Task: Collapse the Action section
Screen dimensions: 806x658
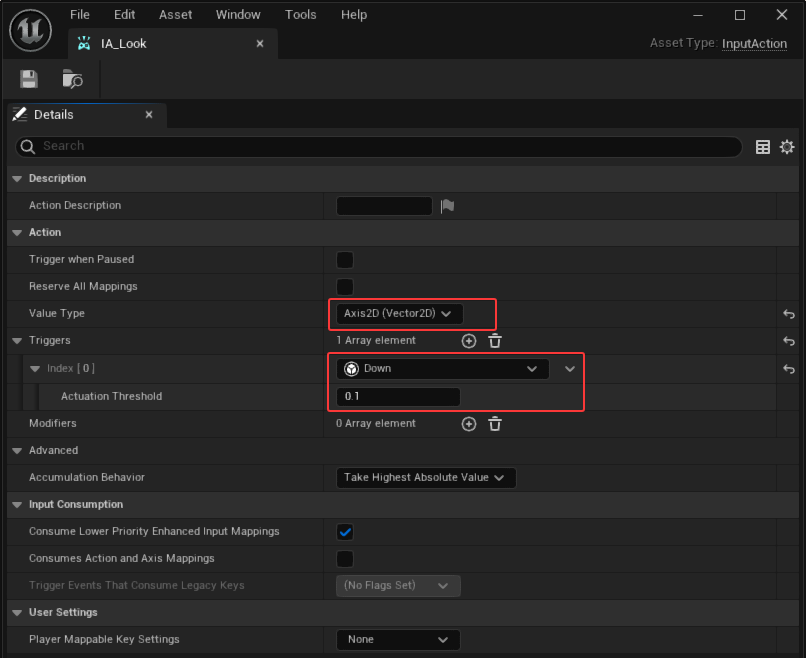Action: (x=17, y=233)
